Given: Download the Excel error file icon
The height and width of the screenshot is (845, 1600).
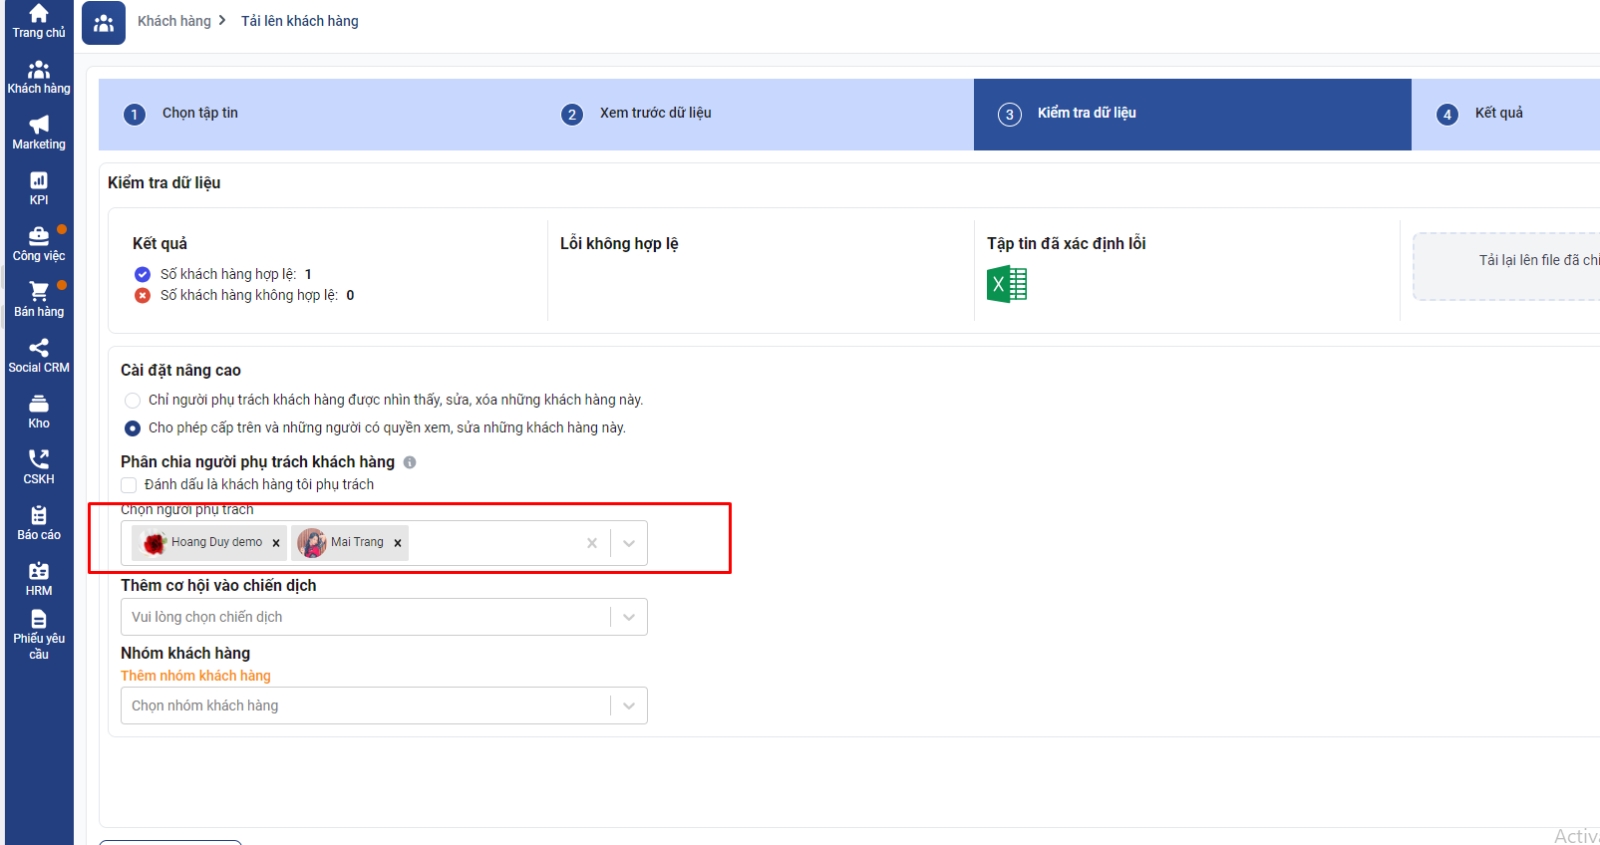Looking at the screenshot, I should coord(1007,284).
